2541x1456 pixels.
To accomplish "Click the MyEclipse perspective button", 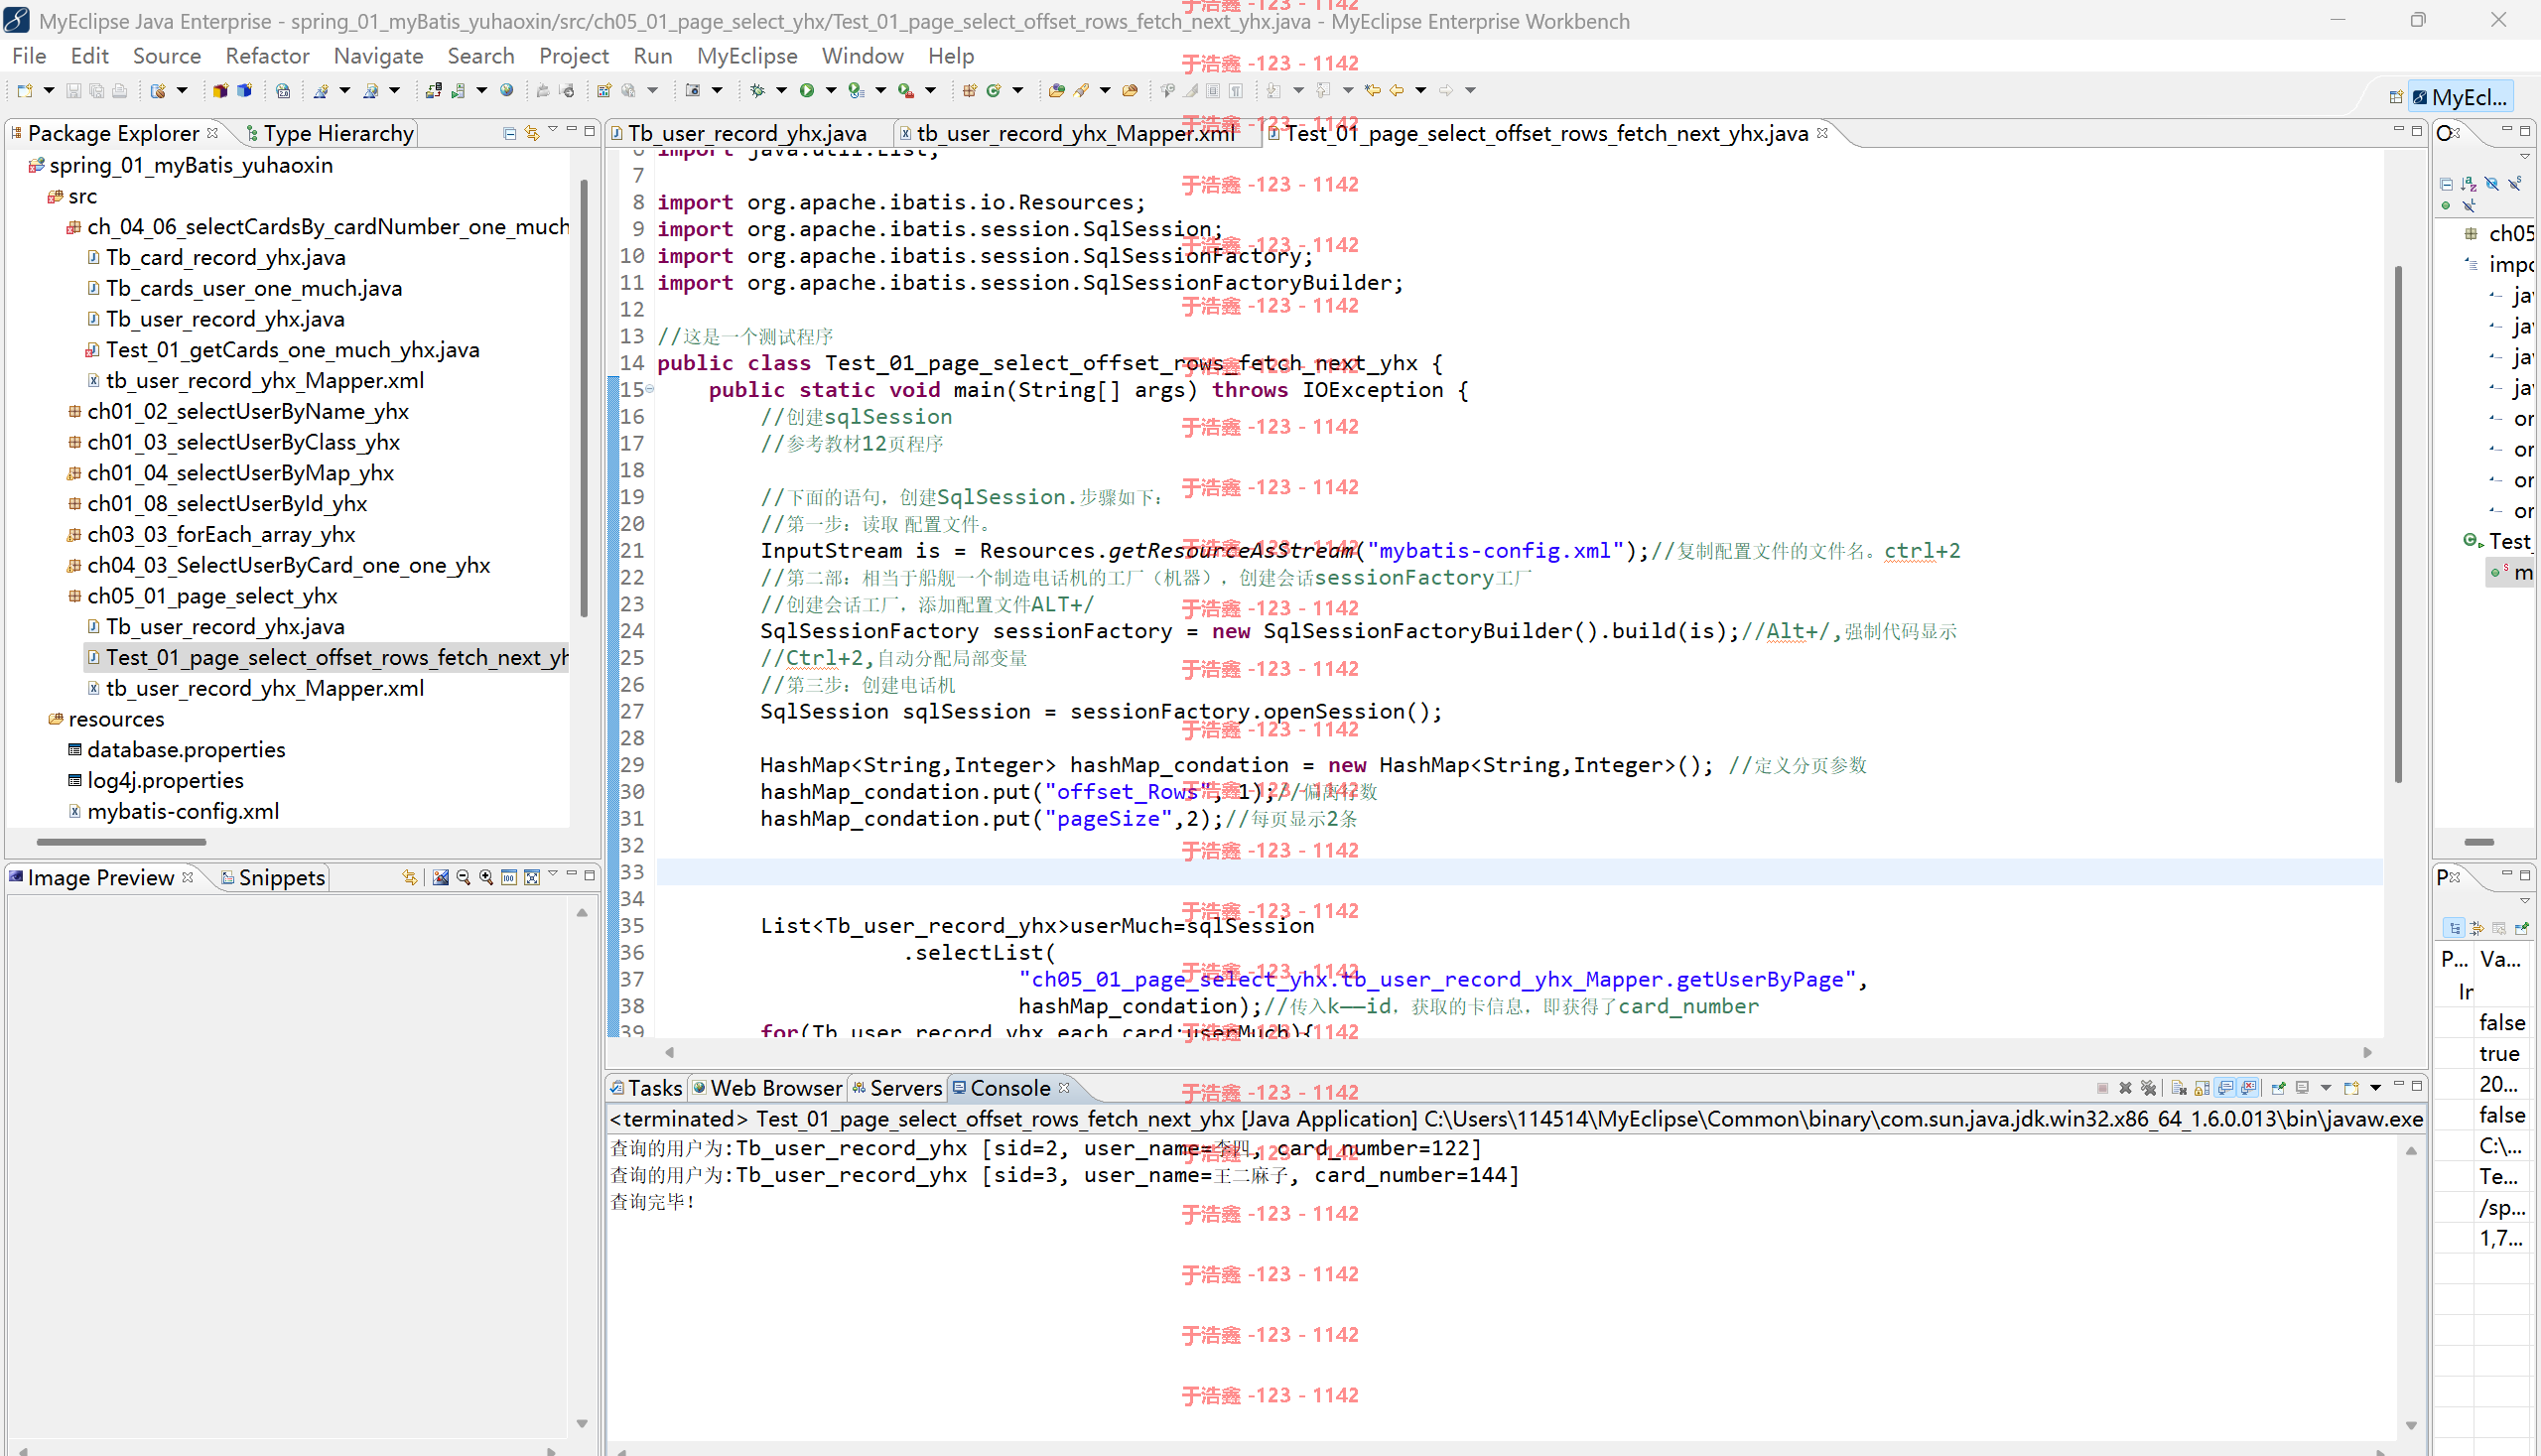I will [x=2461, y=97].
